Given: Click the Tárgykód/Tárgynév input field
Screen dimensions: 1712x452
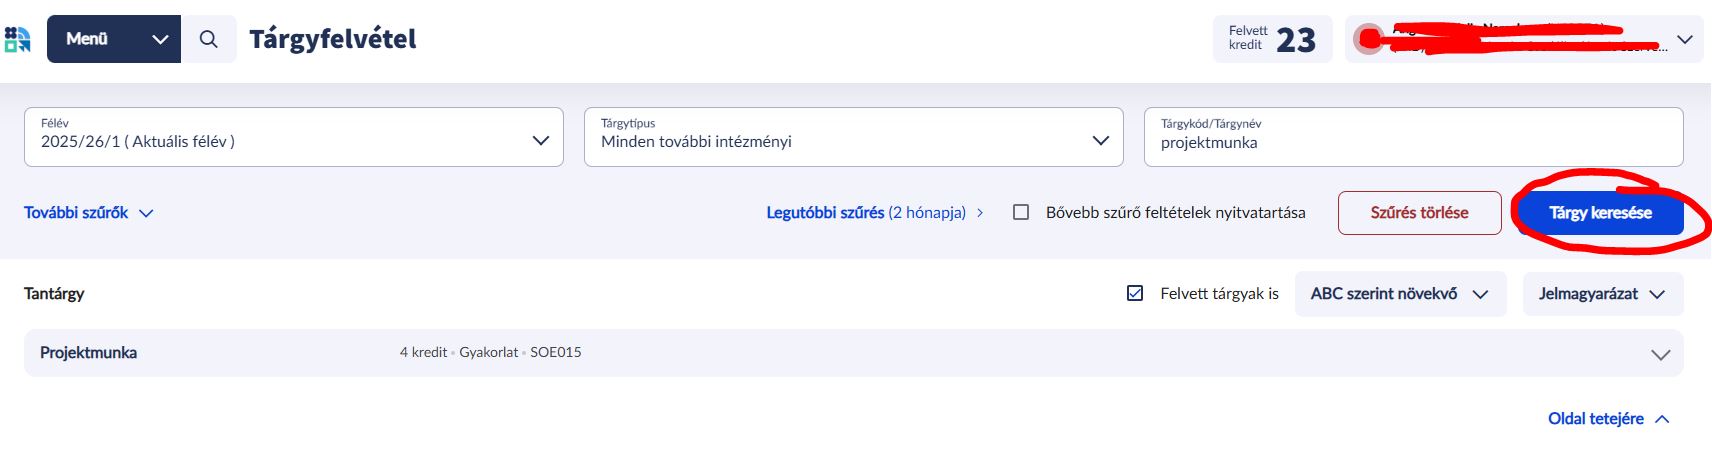Looking at the screenshot, I should [1413, 142].
